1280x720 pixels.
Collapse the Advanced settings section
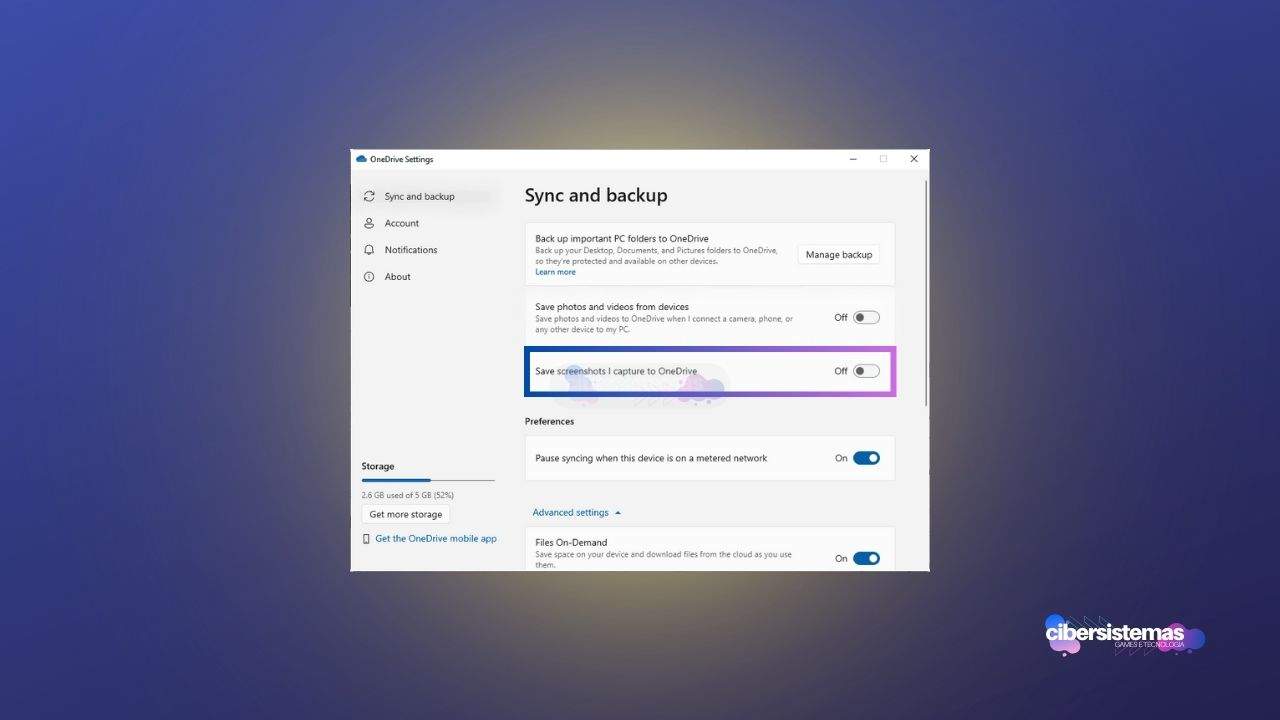pyautogui.click(x=577, y=513)
